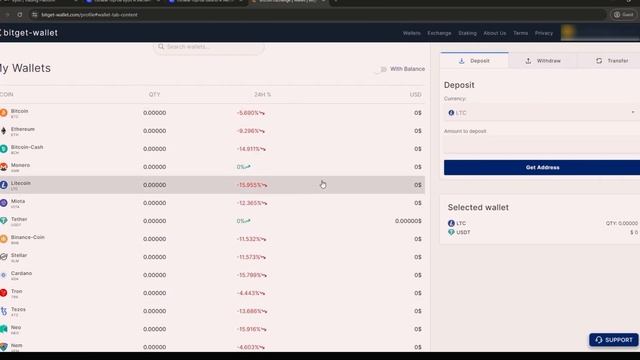Select the Cardano row name
640x360 pixels.
21,273
